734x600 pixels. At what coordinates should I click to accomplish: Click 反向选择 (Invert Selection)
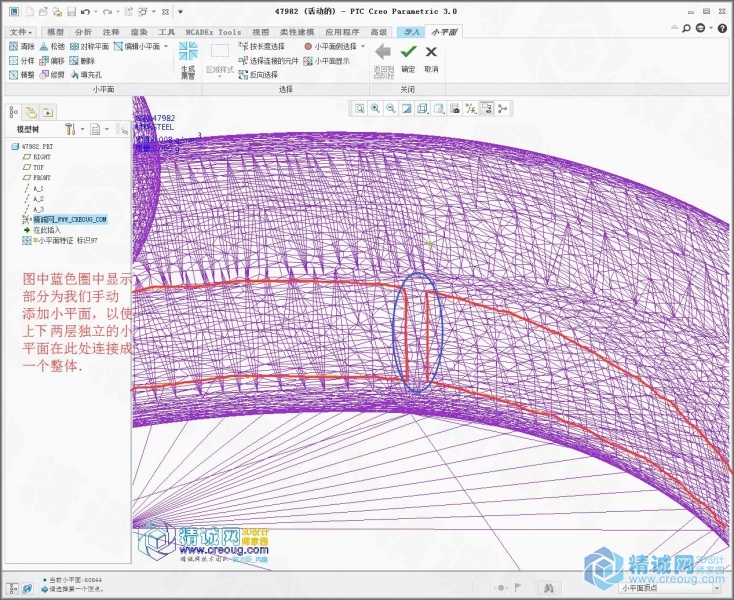(x=258, y=74)
